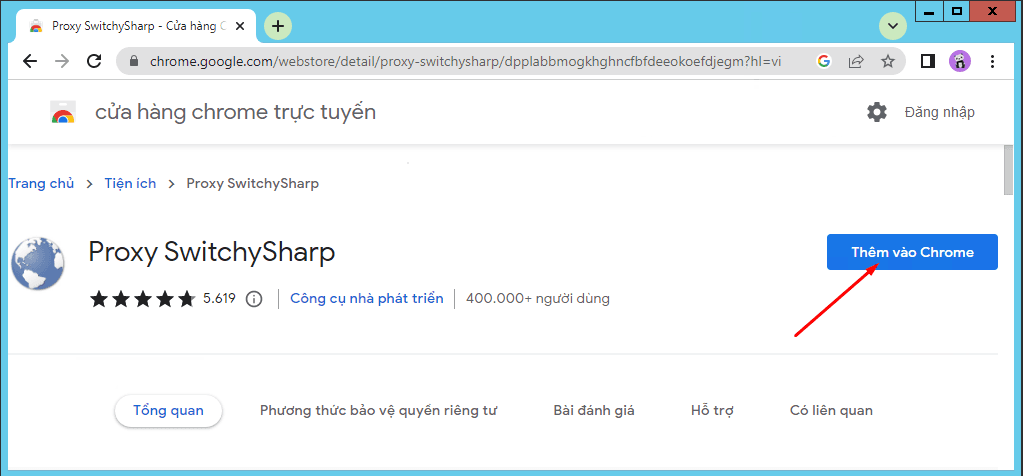Click the Google icon in address bar

(823, 61)
